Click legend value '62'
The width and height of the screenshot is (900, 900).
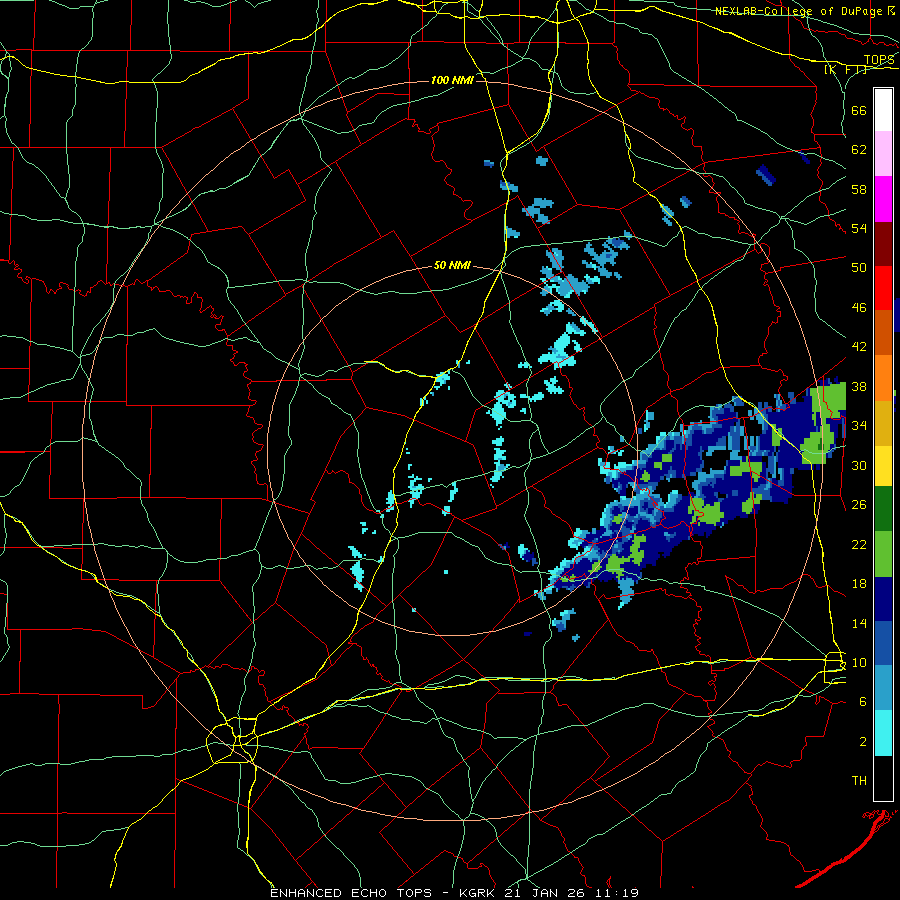click(x=859, y=150)
